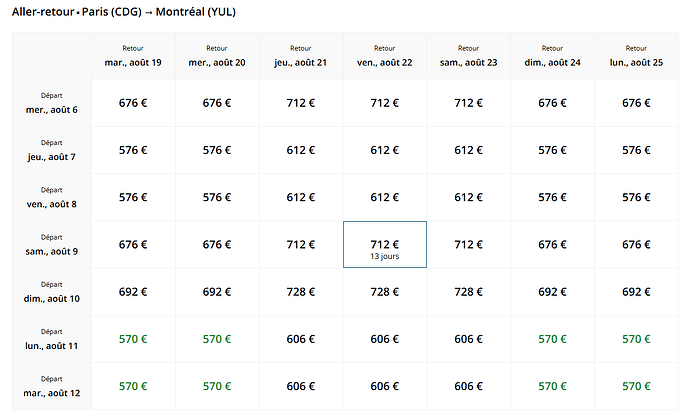Image resolution: width=690 pixels, height=418 pixels.
Task: Select 676 € fare for août 6 to août 19
Action: (133, 103)
